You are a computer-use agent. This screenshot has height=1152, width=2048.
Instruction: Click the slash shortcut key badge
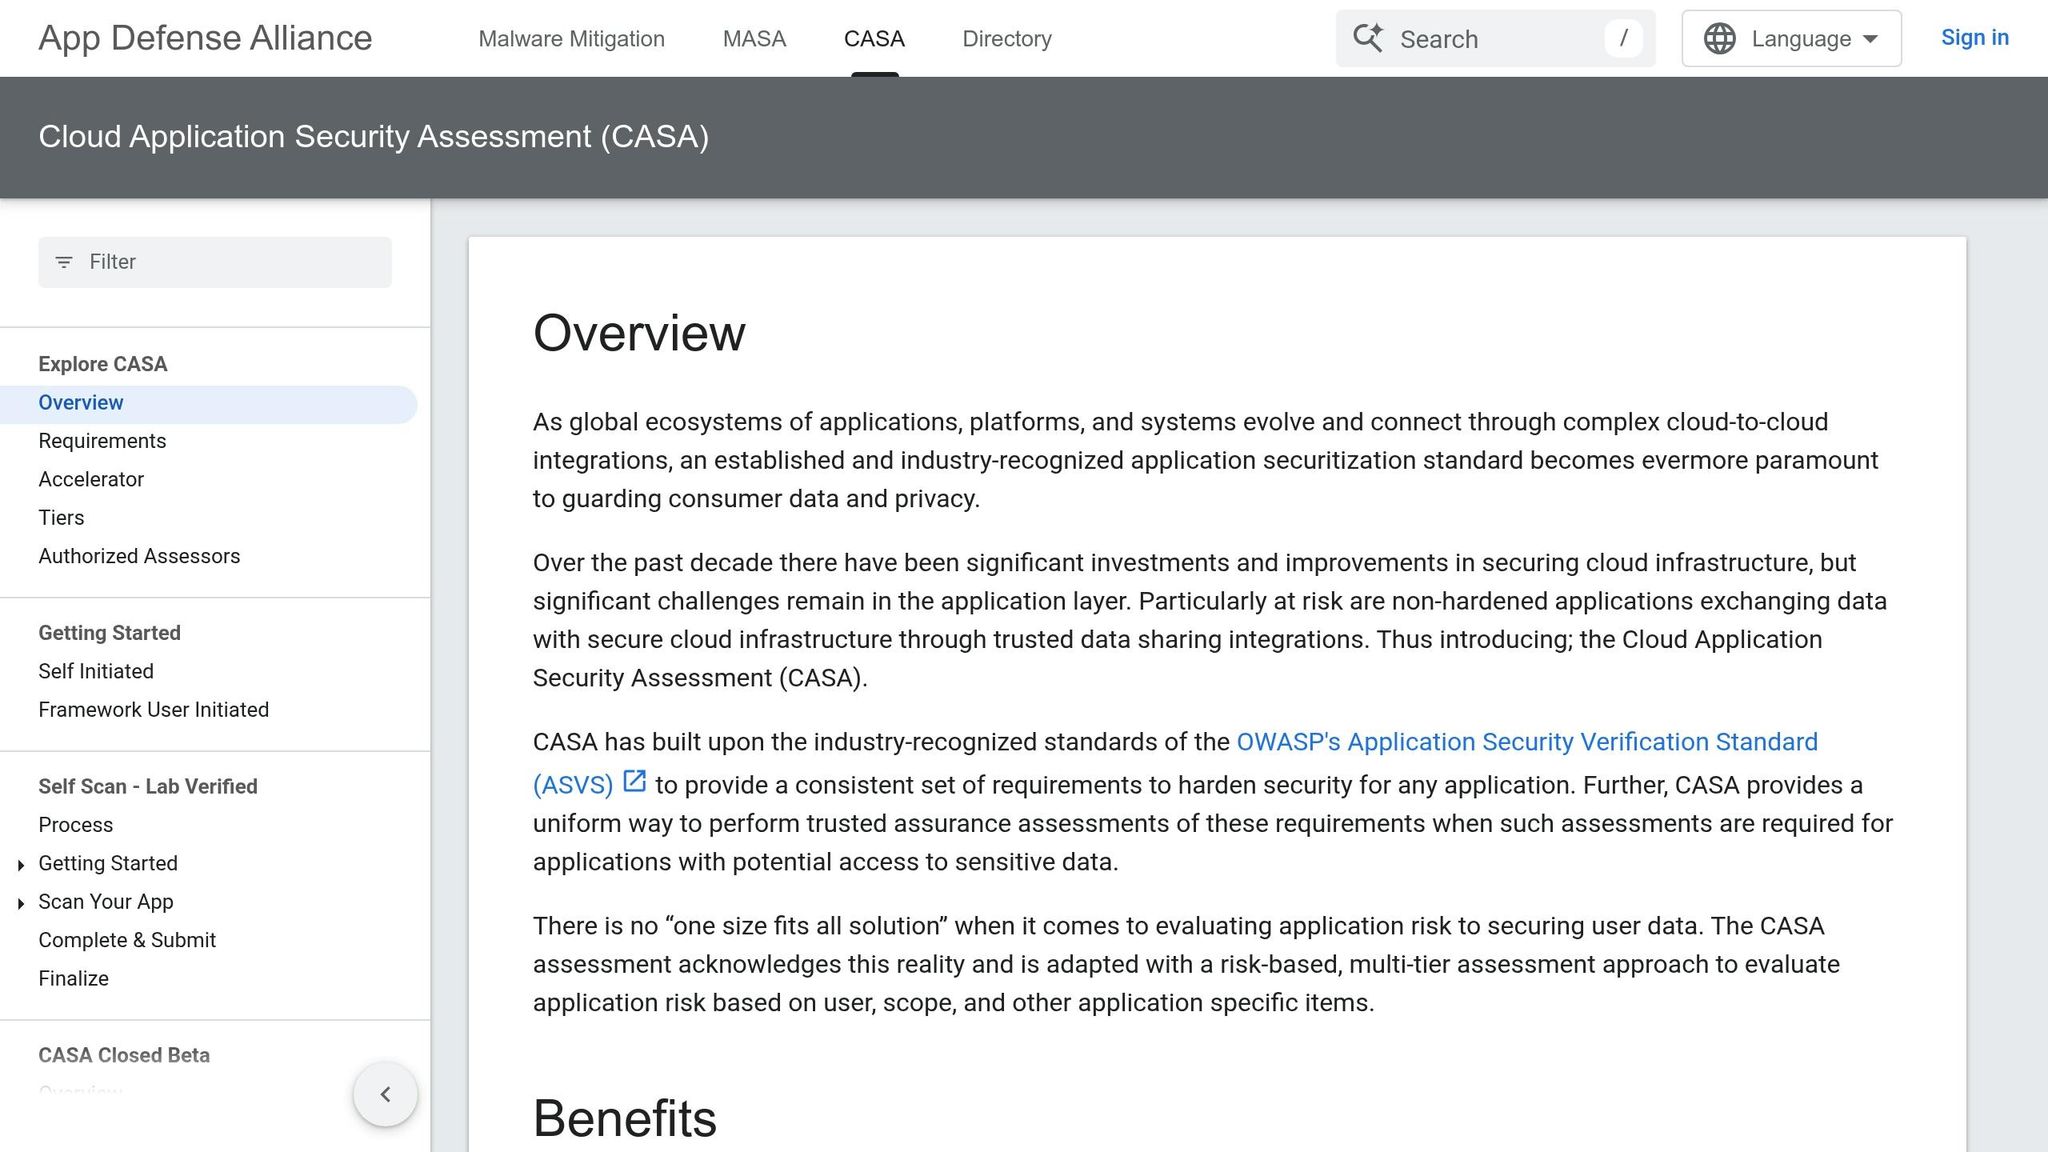tap(1623, 38)
